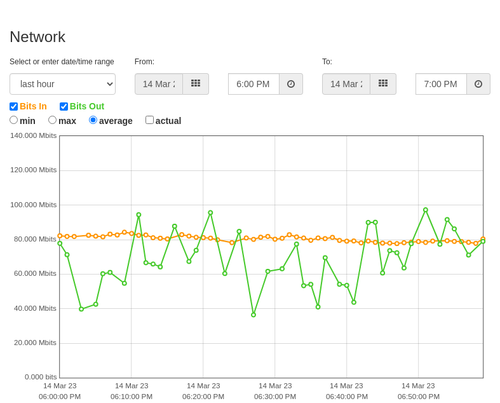Select the min radio button
This screenshot has width=500, height=403.
point(14,120)
